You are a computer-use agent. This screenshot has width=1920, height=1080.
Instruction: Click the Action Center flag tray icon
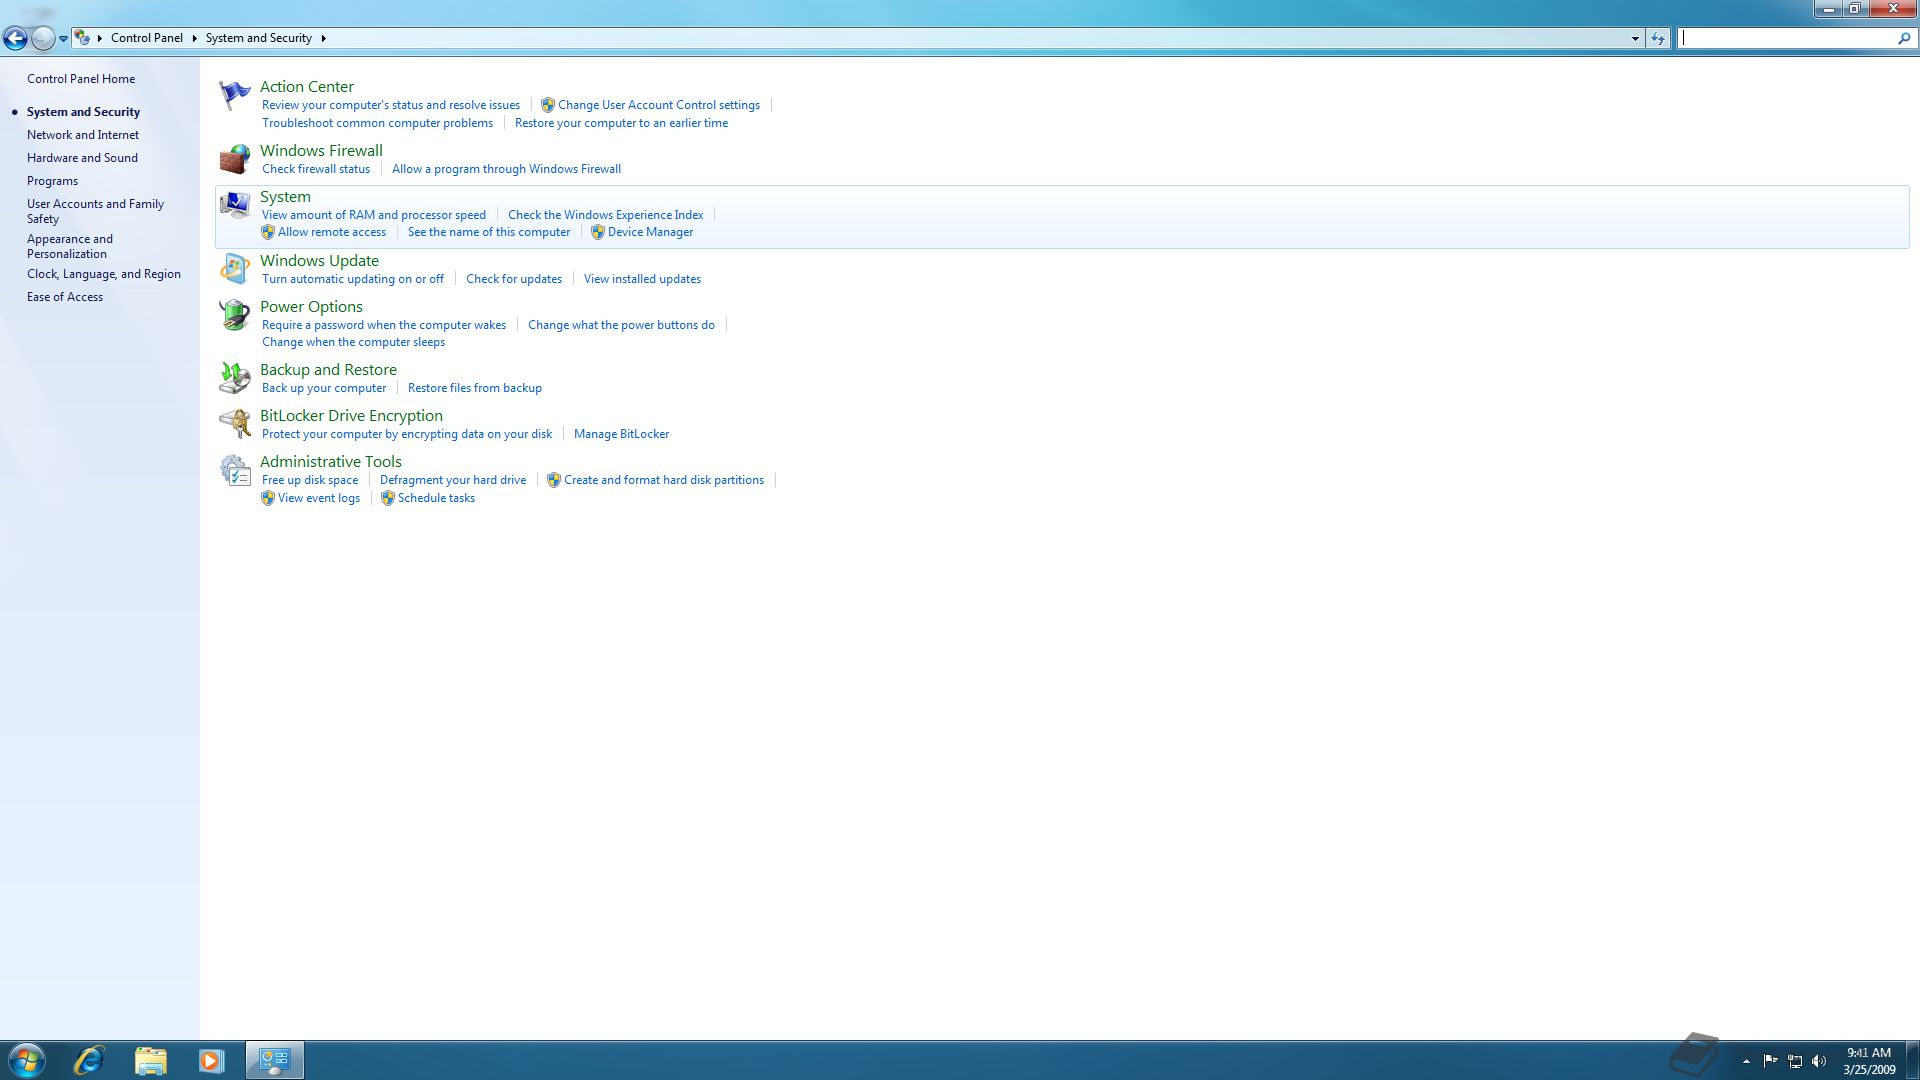pos(1771,1061)
